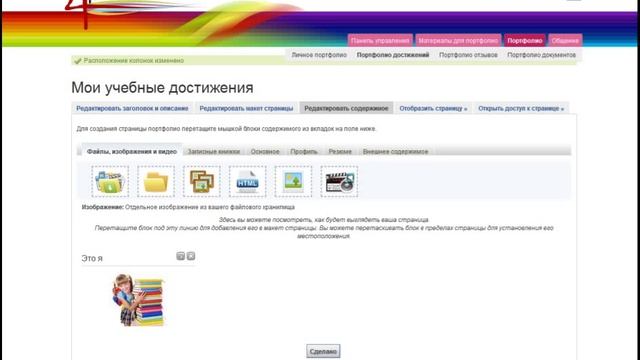The width and height of the screenshot is (640, 360).
Task: Select the yellow Folder block icon
Action: pos(156,182)
